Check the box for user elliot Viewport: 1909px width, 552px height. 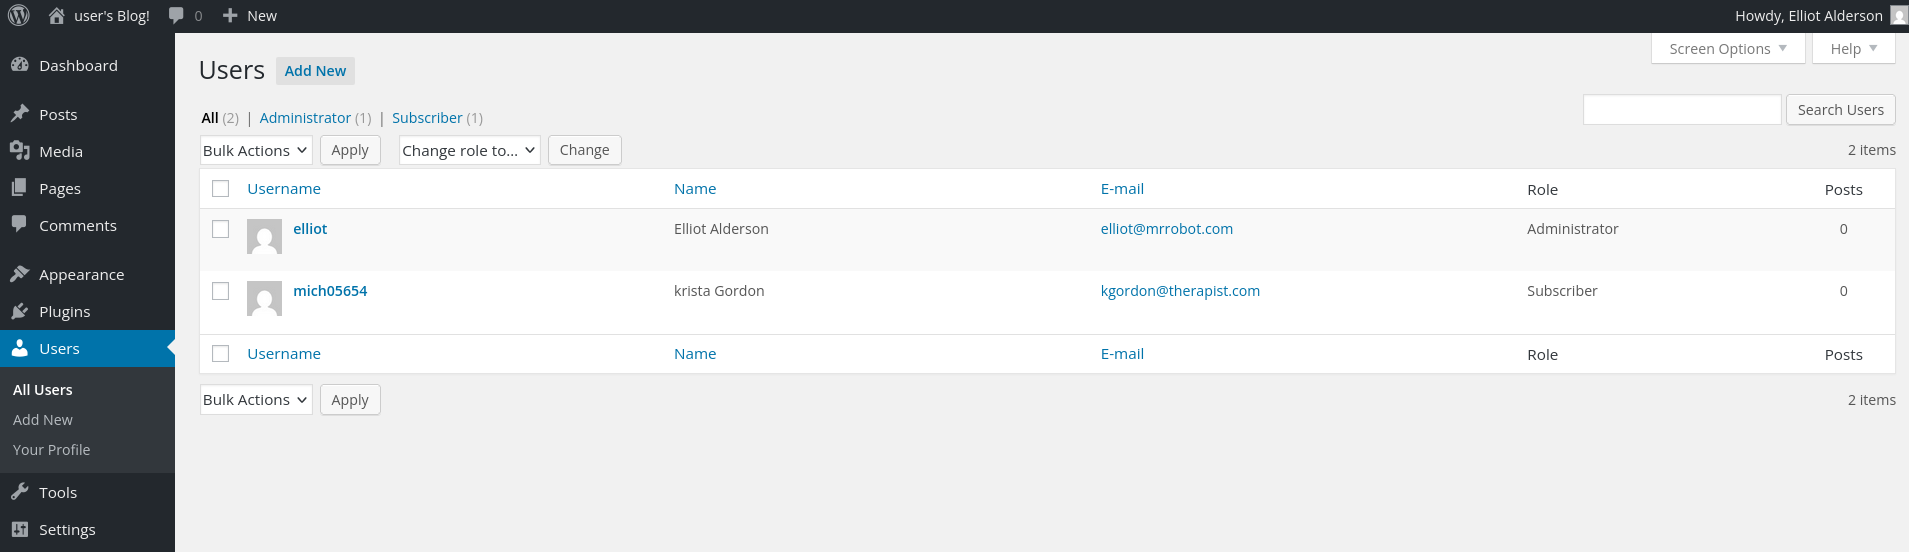(x=221, y=229)
